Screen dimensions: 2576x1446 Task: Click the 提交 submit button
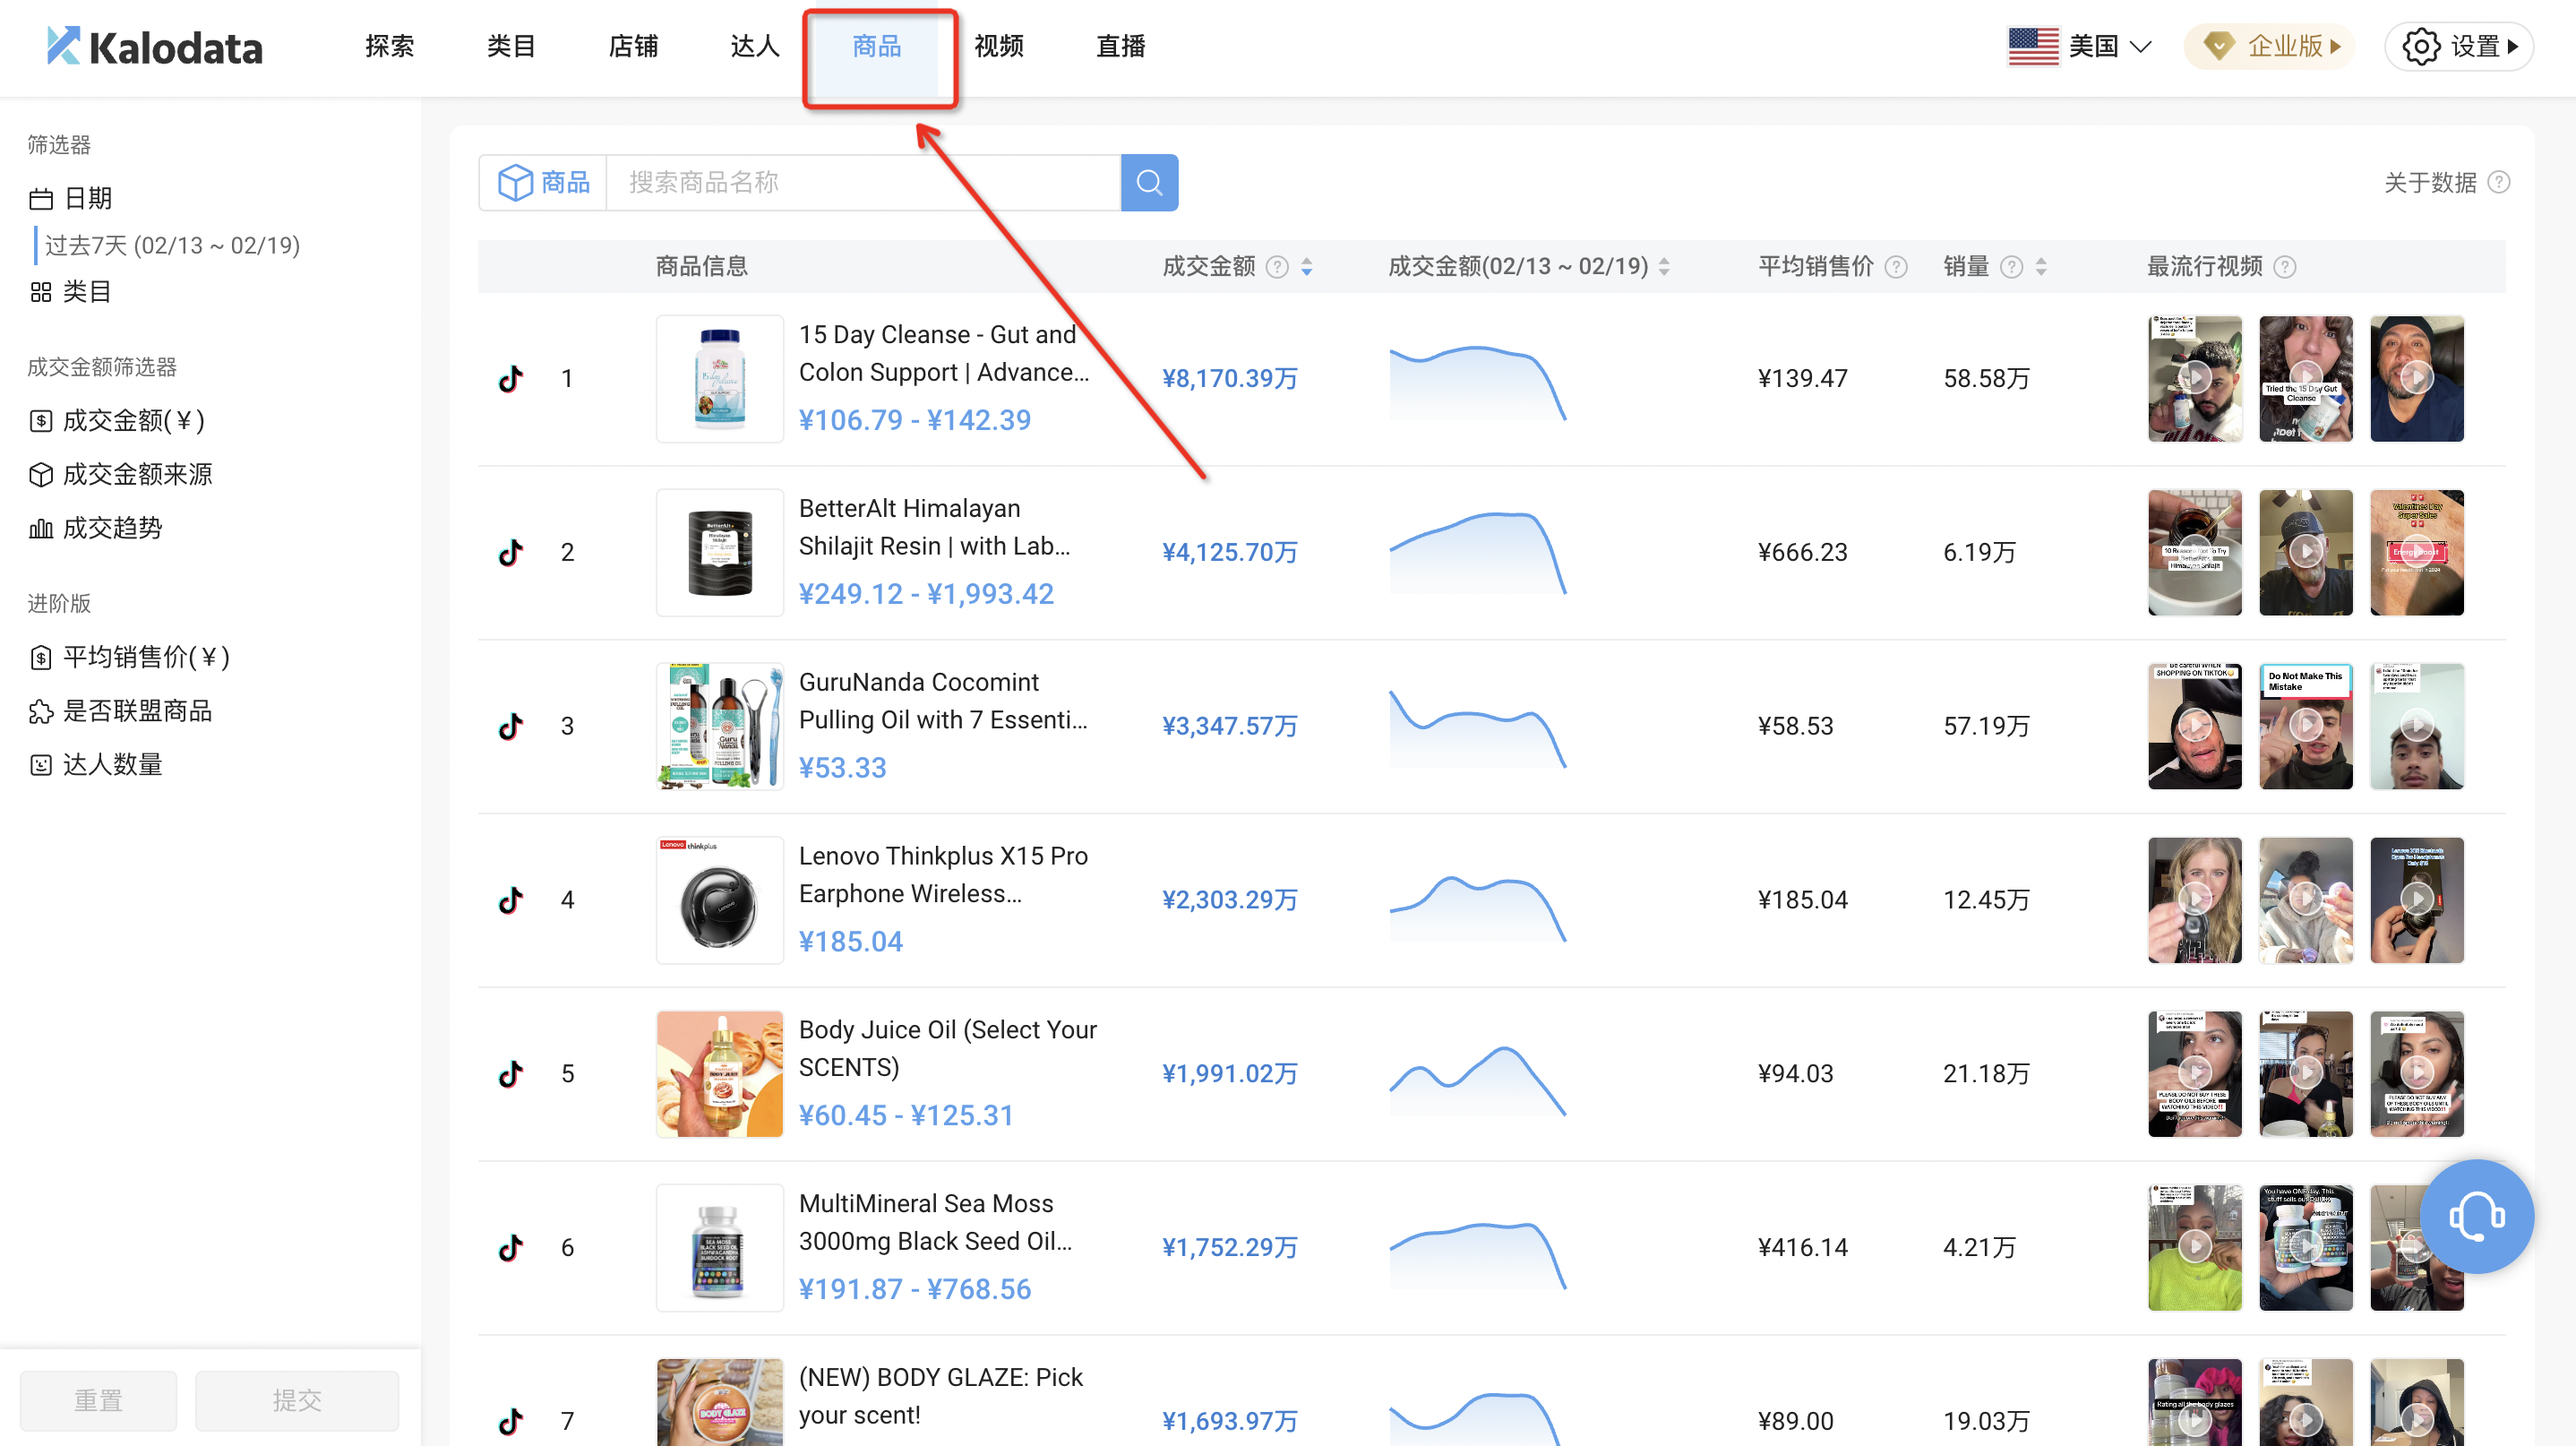[297, 1399]
